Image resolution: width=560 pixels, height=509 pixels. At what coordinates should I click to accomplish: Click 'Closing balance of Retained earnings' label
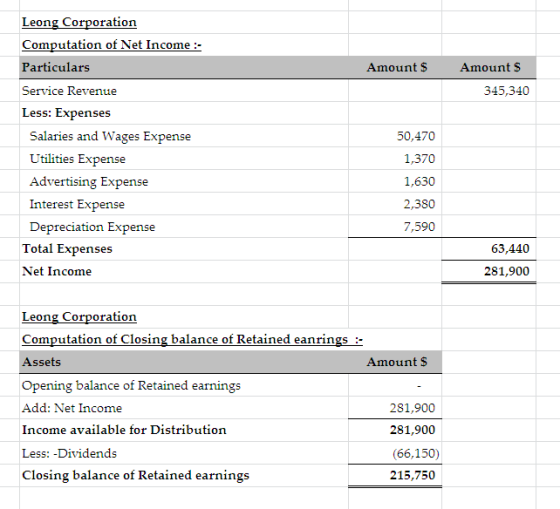click(x=135, y=475)
